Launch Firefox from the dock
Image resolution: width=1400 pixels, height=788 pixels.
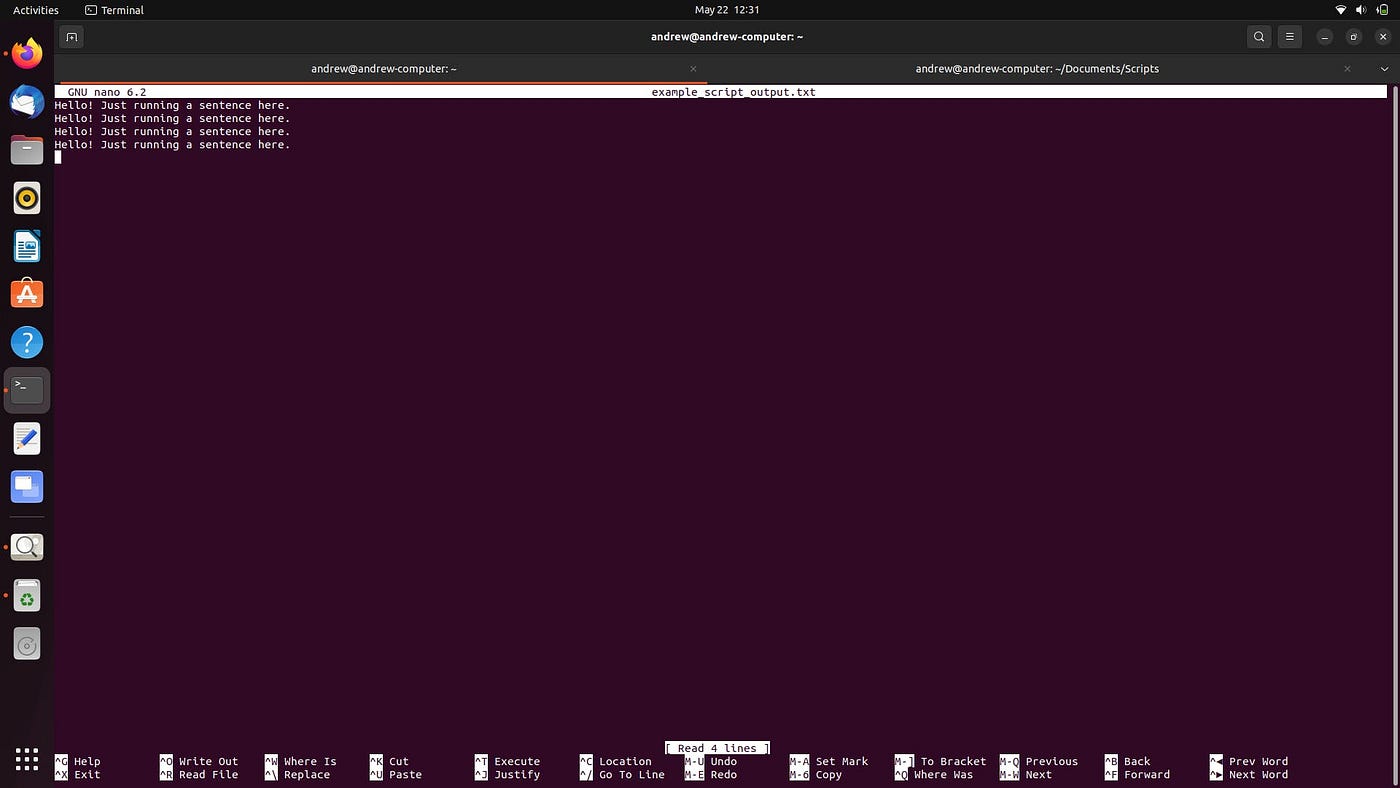[x=26, y=53]
